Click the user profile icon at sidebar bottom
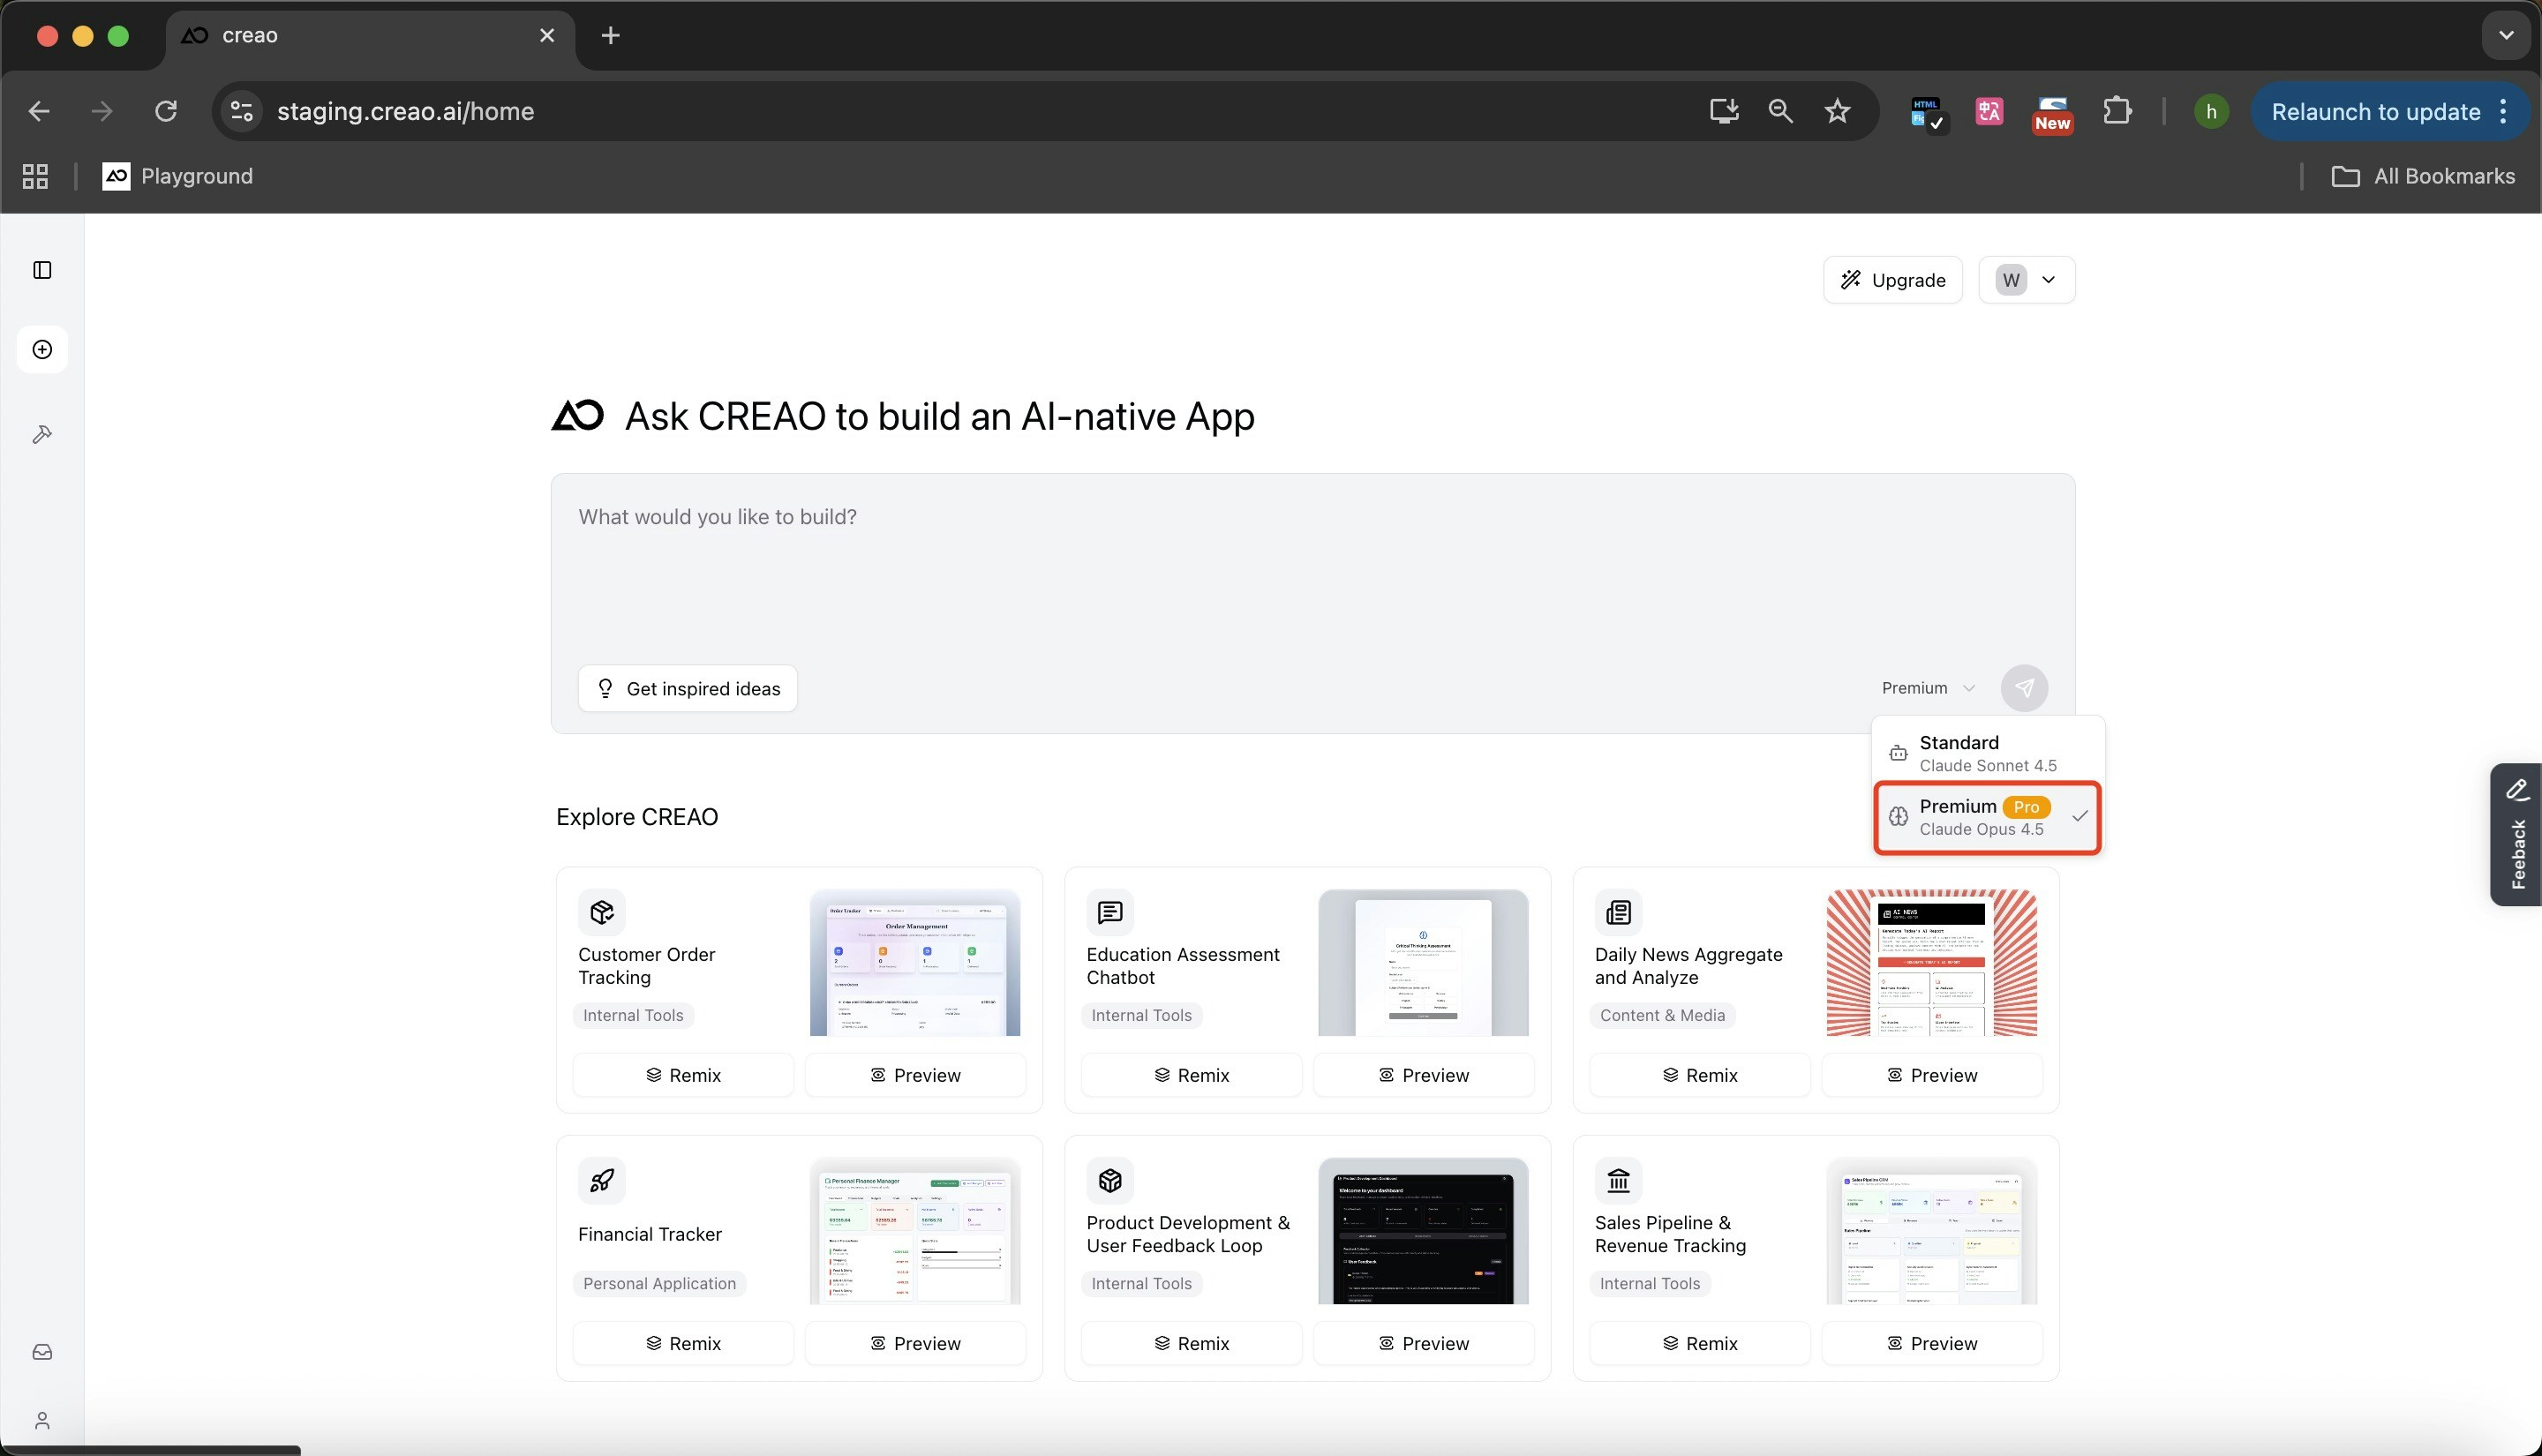The height and width of the screenshot is (1456, 2542). [42, 1420]
